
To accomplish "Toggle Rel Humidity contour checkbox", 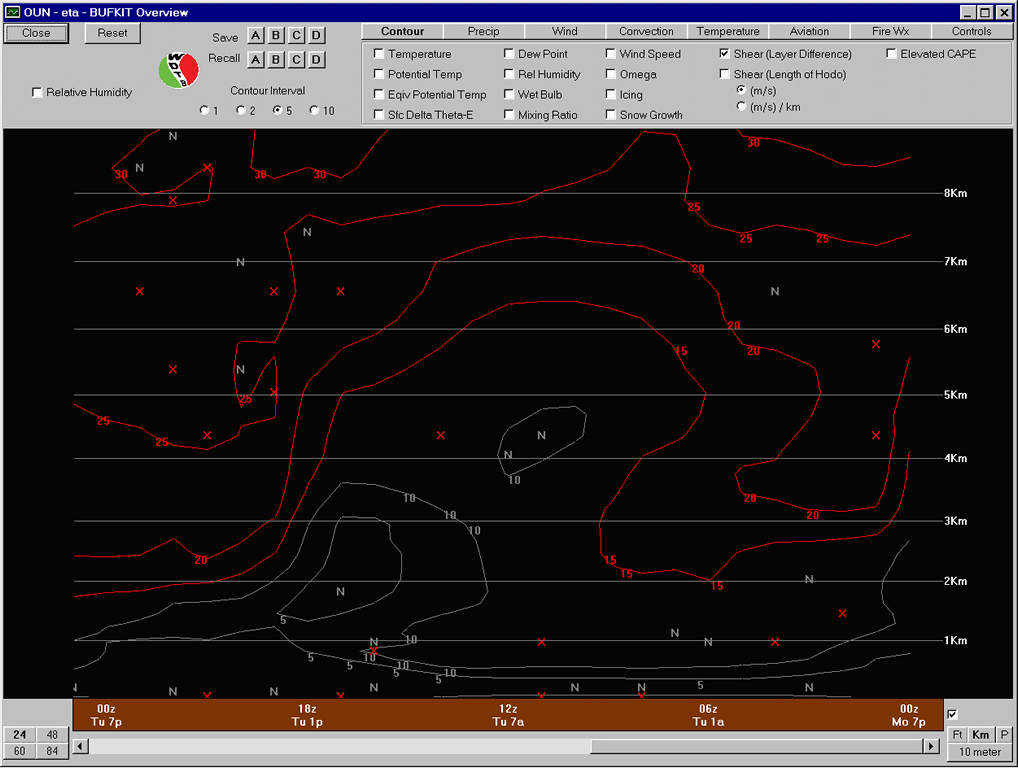I will pos(509,74).
